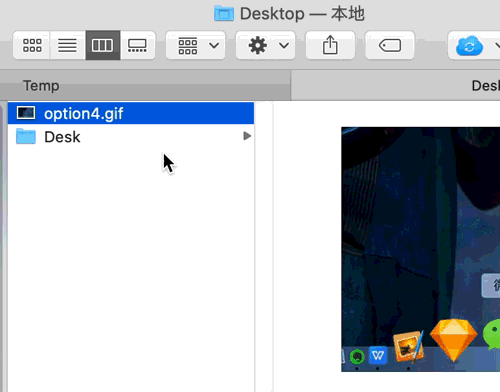The width and height of the screenshot is (500, 392).
Task: Open the cloud sync toolbar icon
Action: click(469, 46)
